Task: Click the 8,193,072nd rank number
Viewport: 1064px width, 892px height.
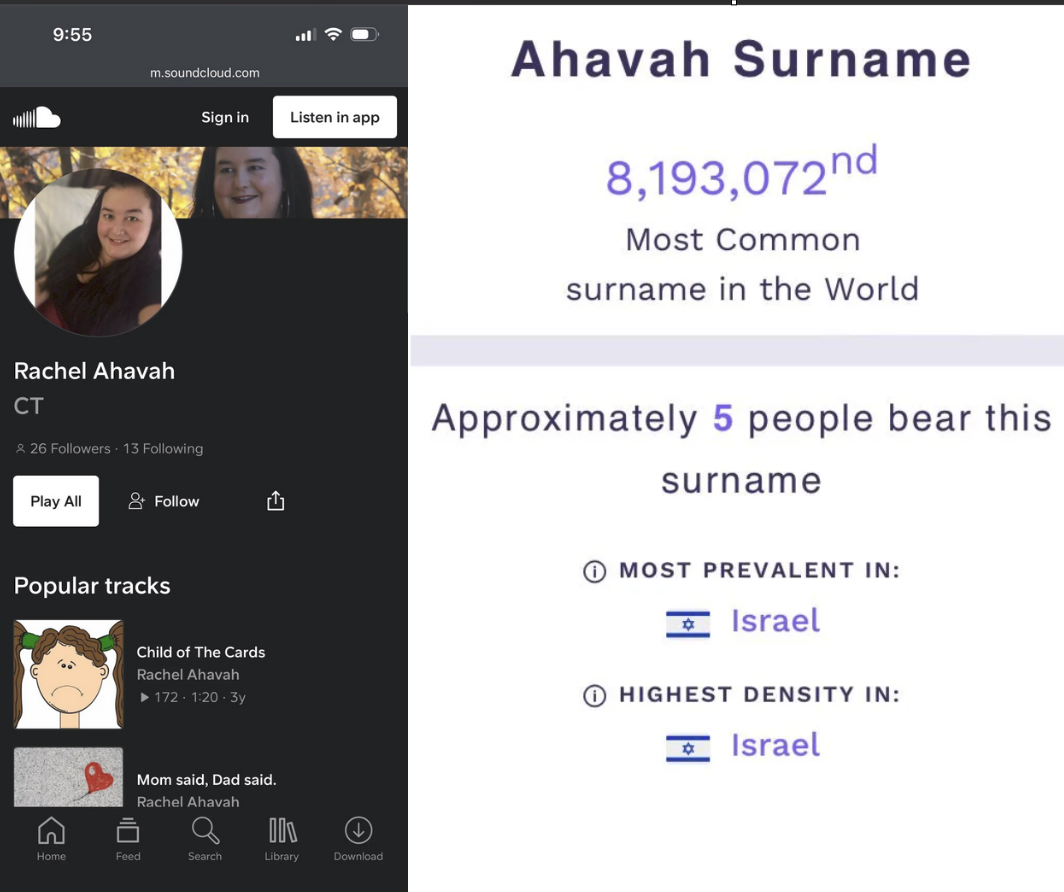Action: pos(742,173)
